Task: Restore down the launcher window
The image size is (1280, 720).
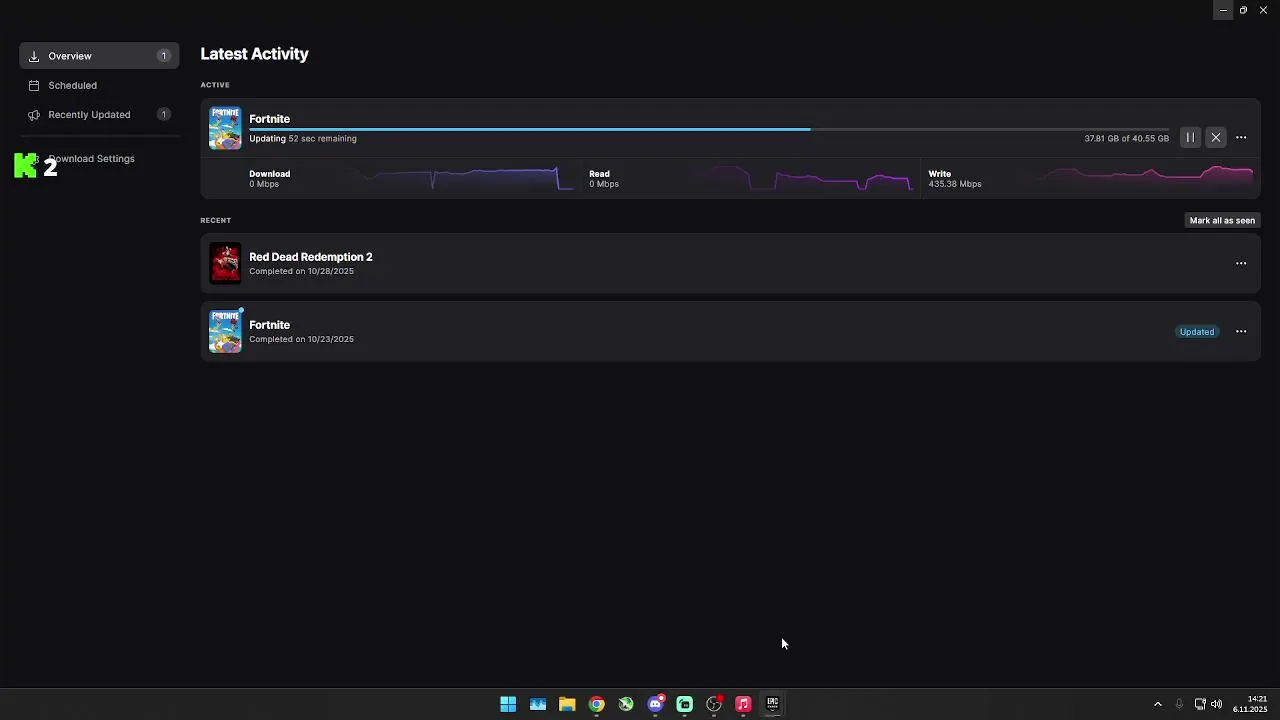Action: (x=1243, y=10)
